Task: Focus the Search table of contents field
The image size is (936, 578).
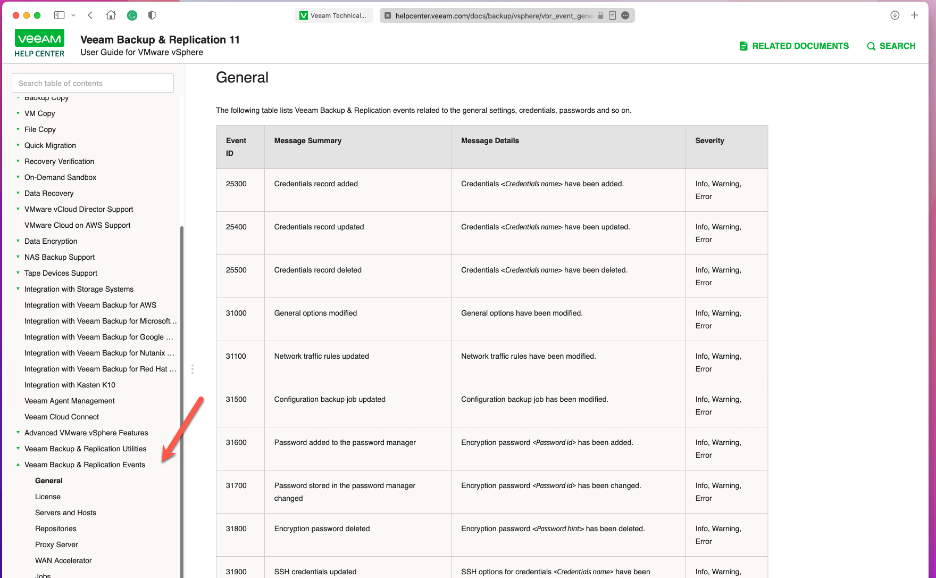Action: pyautogui.click(x=93, y=83)
